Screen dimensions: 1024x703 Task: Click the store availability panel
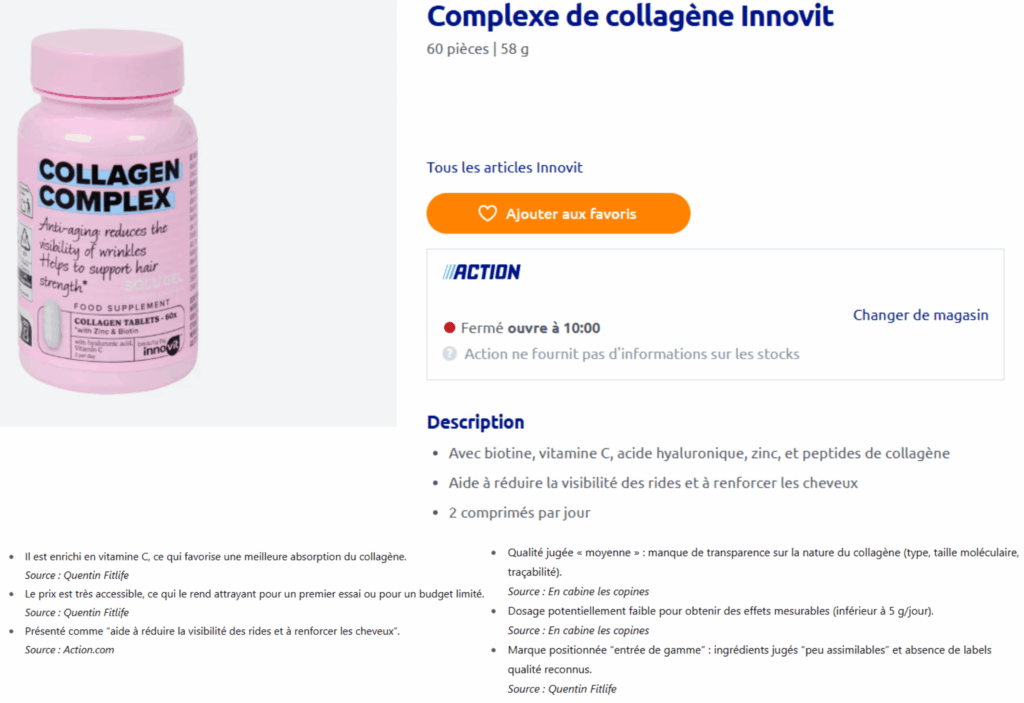click(x=715, y=314)
